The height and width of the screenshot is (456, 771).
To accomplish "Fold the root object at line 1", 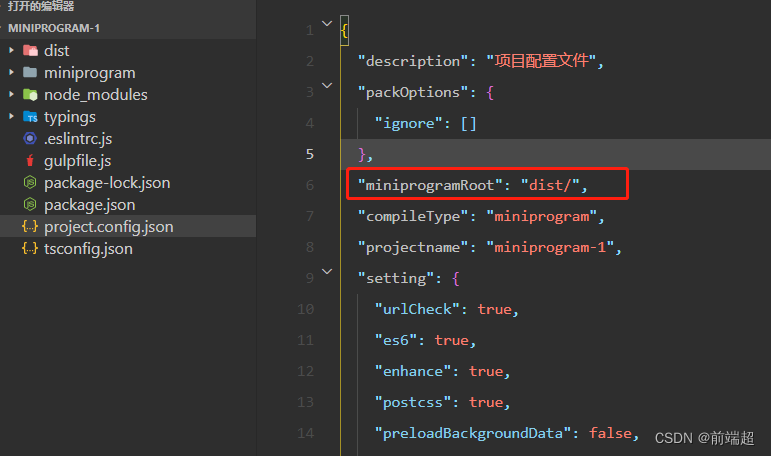I will [x=327, y=23].
